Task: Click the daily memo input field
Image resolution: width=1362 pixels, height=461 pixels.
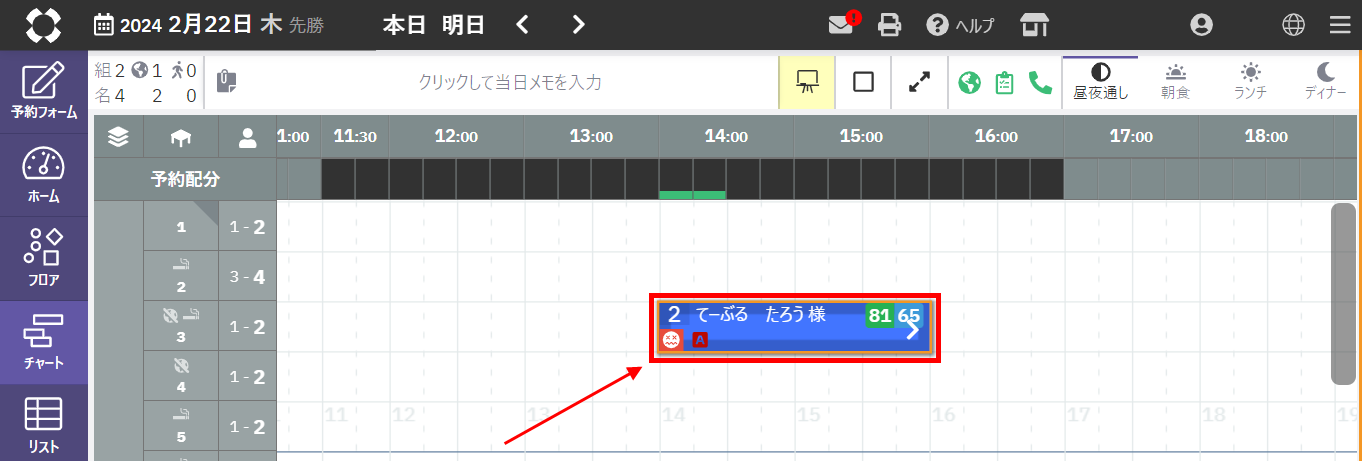Action: (x=510, y=82)
